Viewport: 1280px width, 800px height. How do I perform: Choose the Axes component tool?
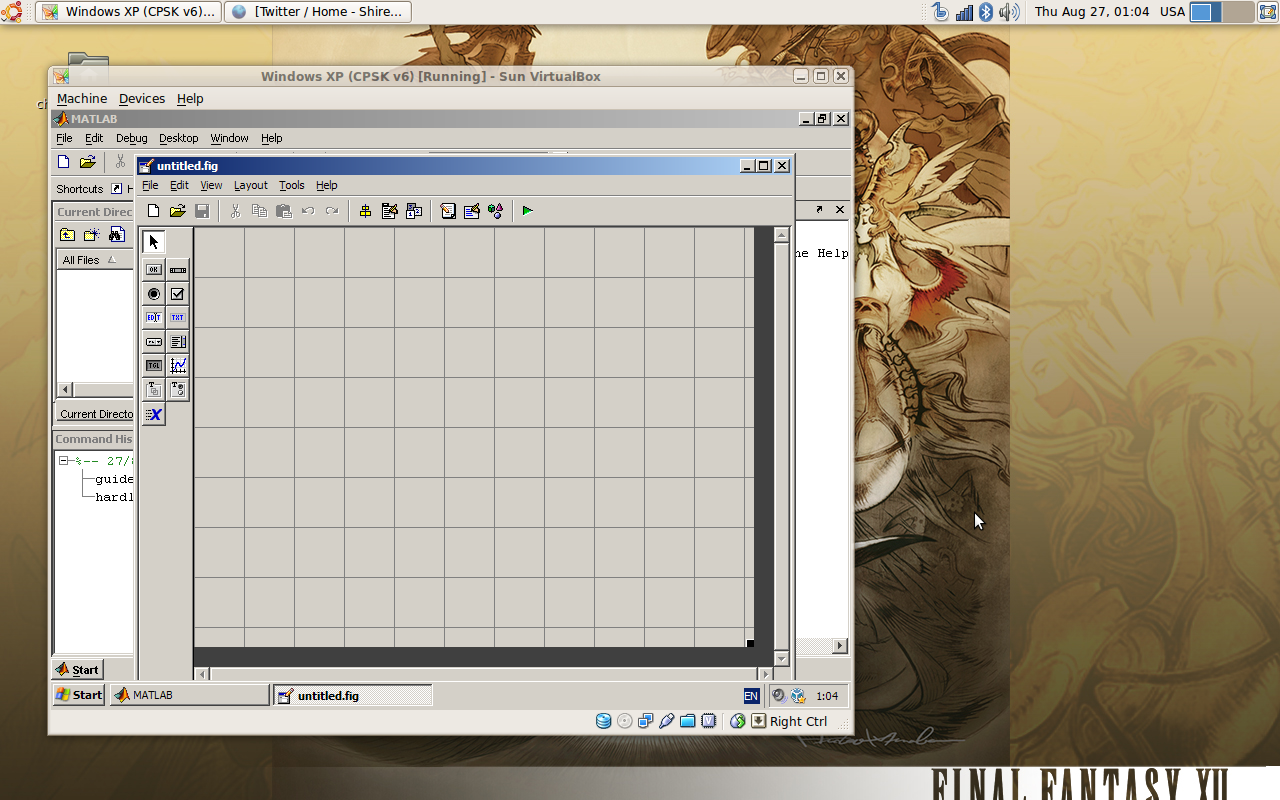(178, 366)
